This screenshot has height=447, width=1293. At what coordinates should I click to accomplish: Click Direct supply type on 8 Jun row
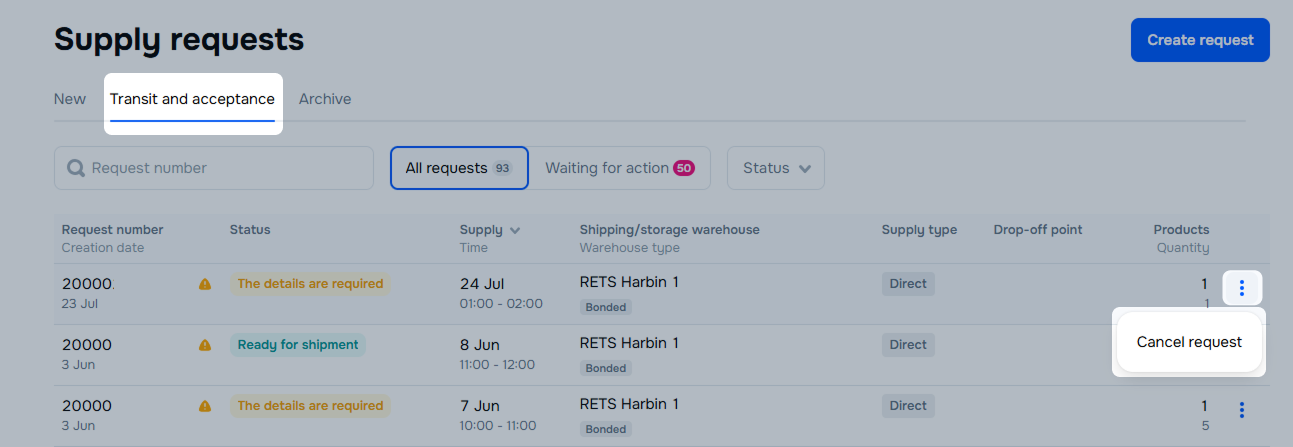point(908,345)
